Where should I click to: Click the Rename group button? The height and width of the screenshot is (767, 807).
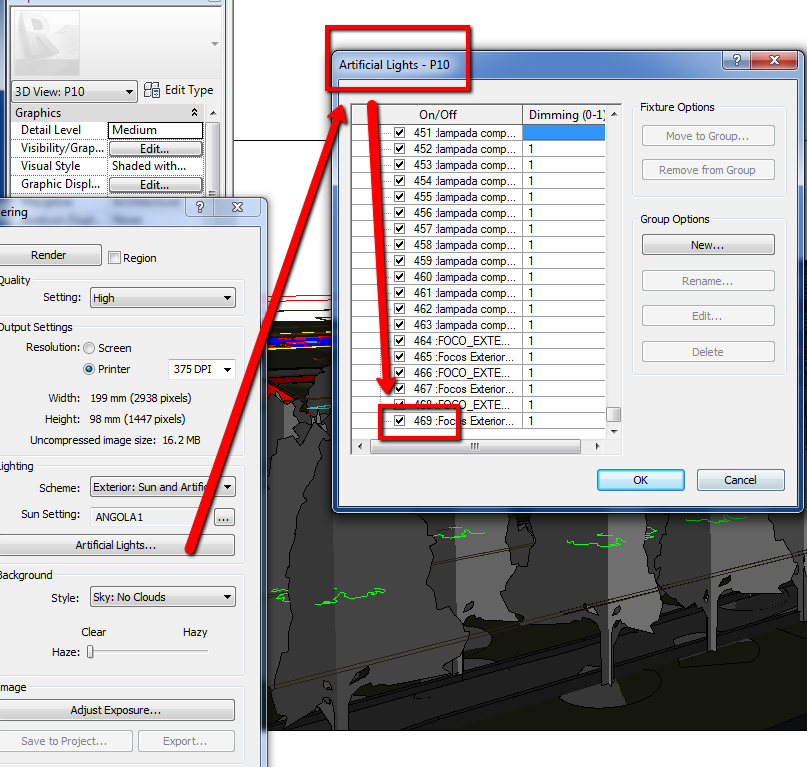pyautogui.click(x=708, y=281)
